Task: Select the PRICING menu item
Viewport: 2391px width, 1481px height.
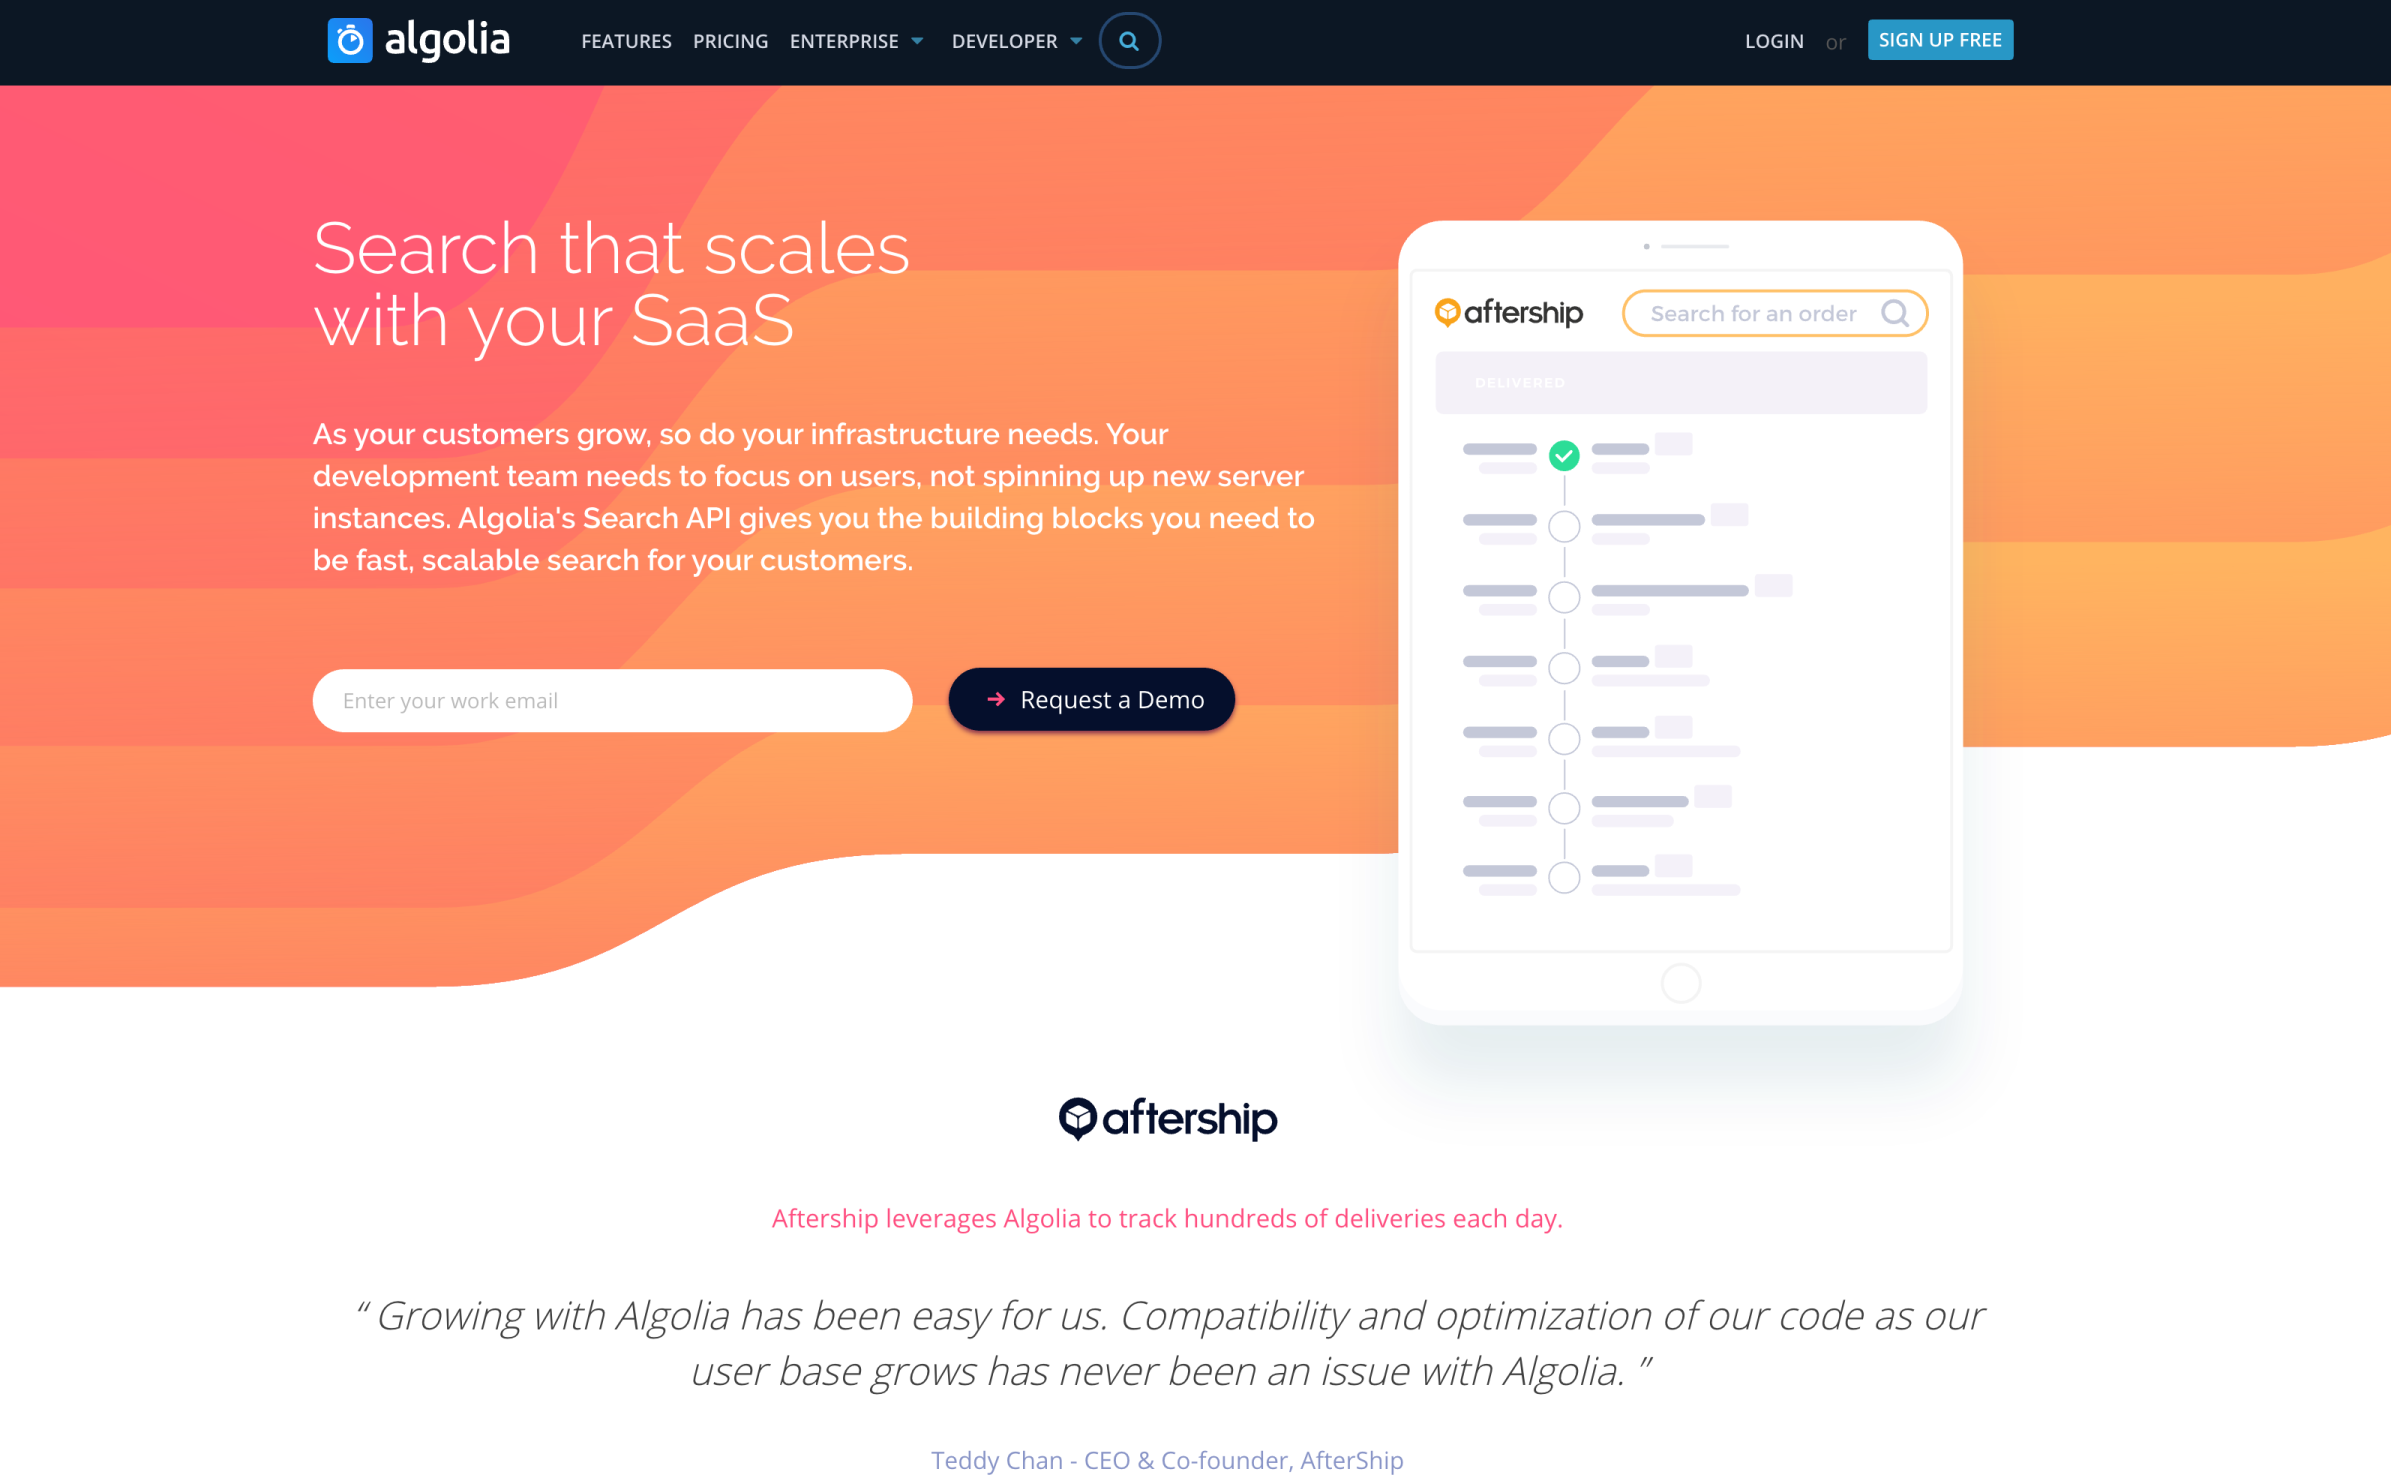Action: (x=731, y=41)
